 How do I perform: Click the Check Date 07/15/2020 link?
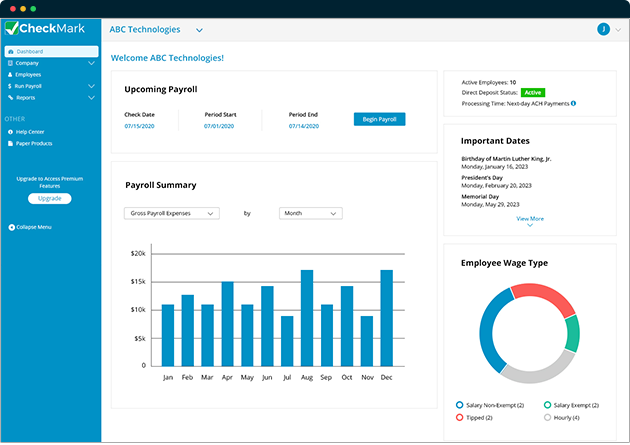point(139,126)
